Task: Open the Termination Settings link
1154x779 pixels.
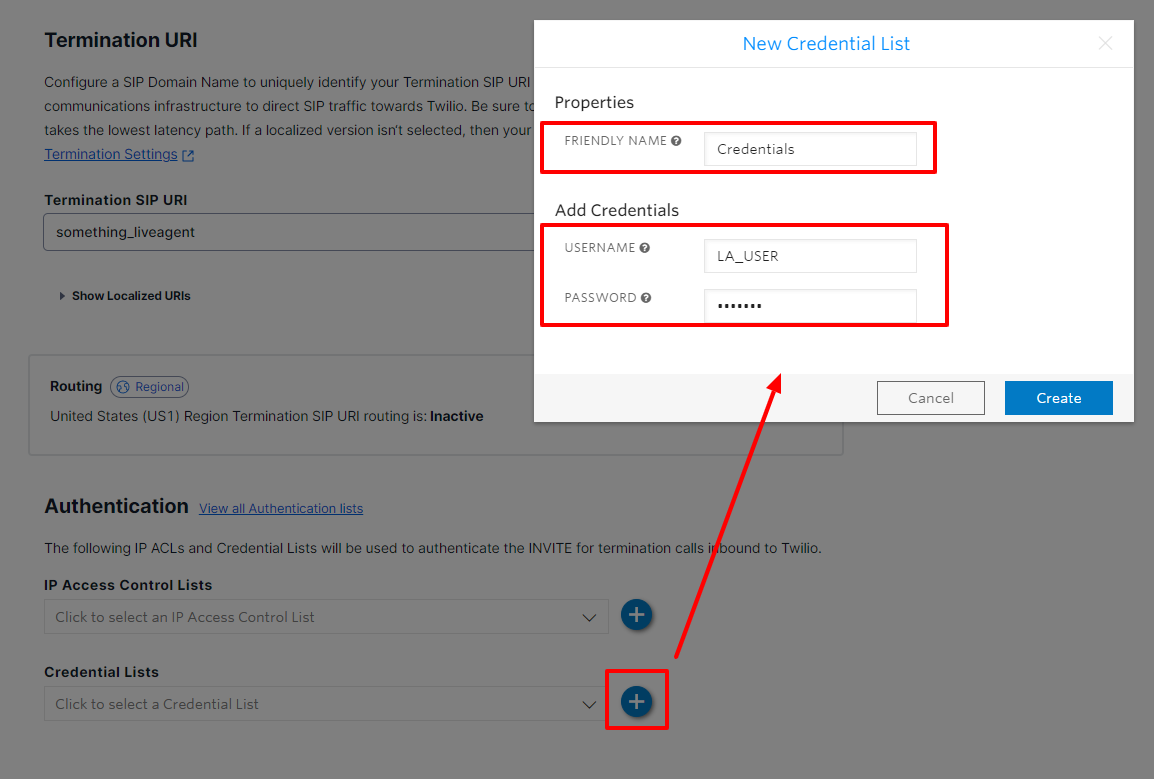Action: point(111,154)
